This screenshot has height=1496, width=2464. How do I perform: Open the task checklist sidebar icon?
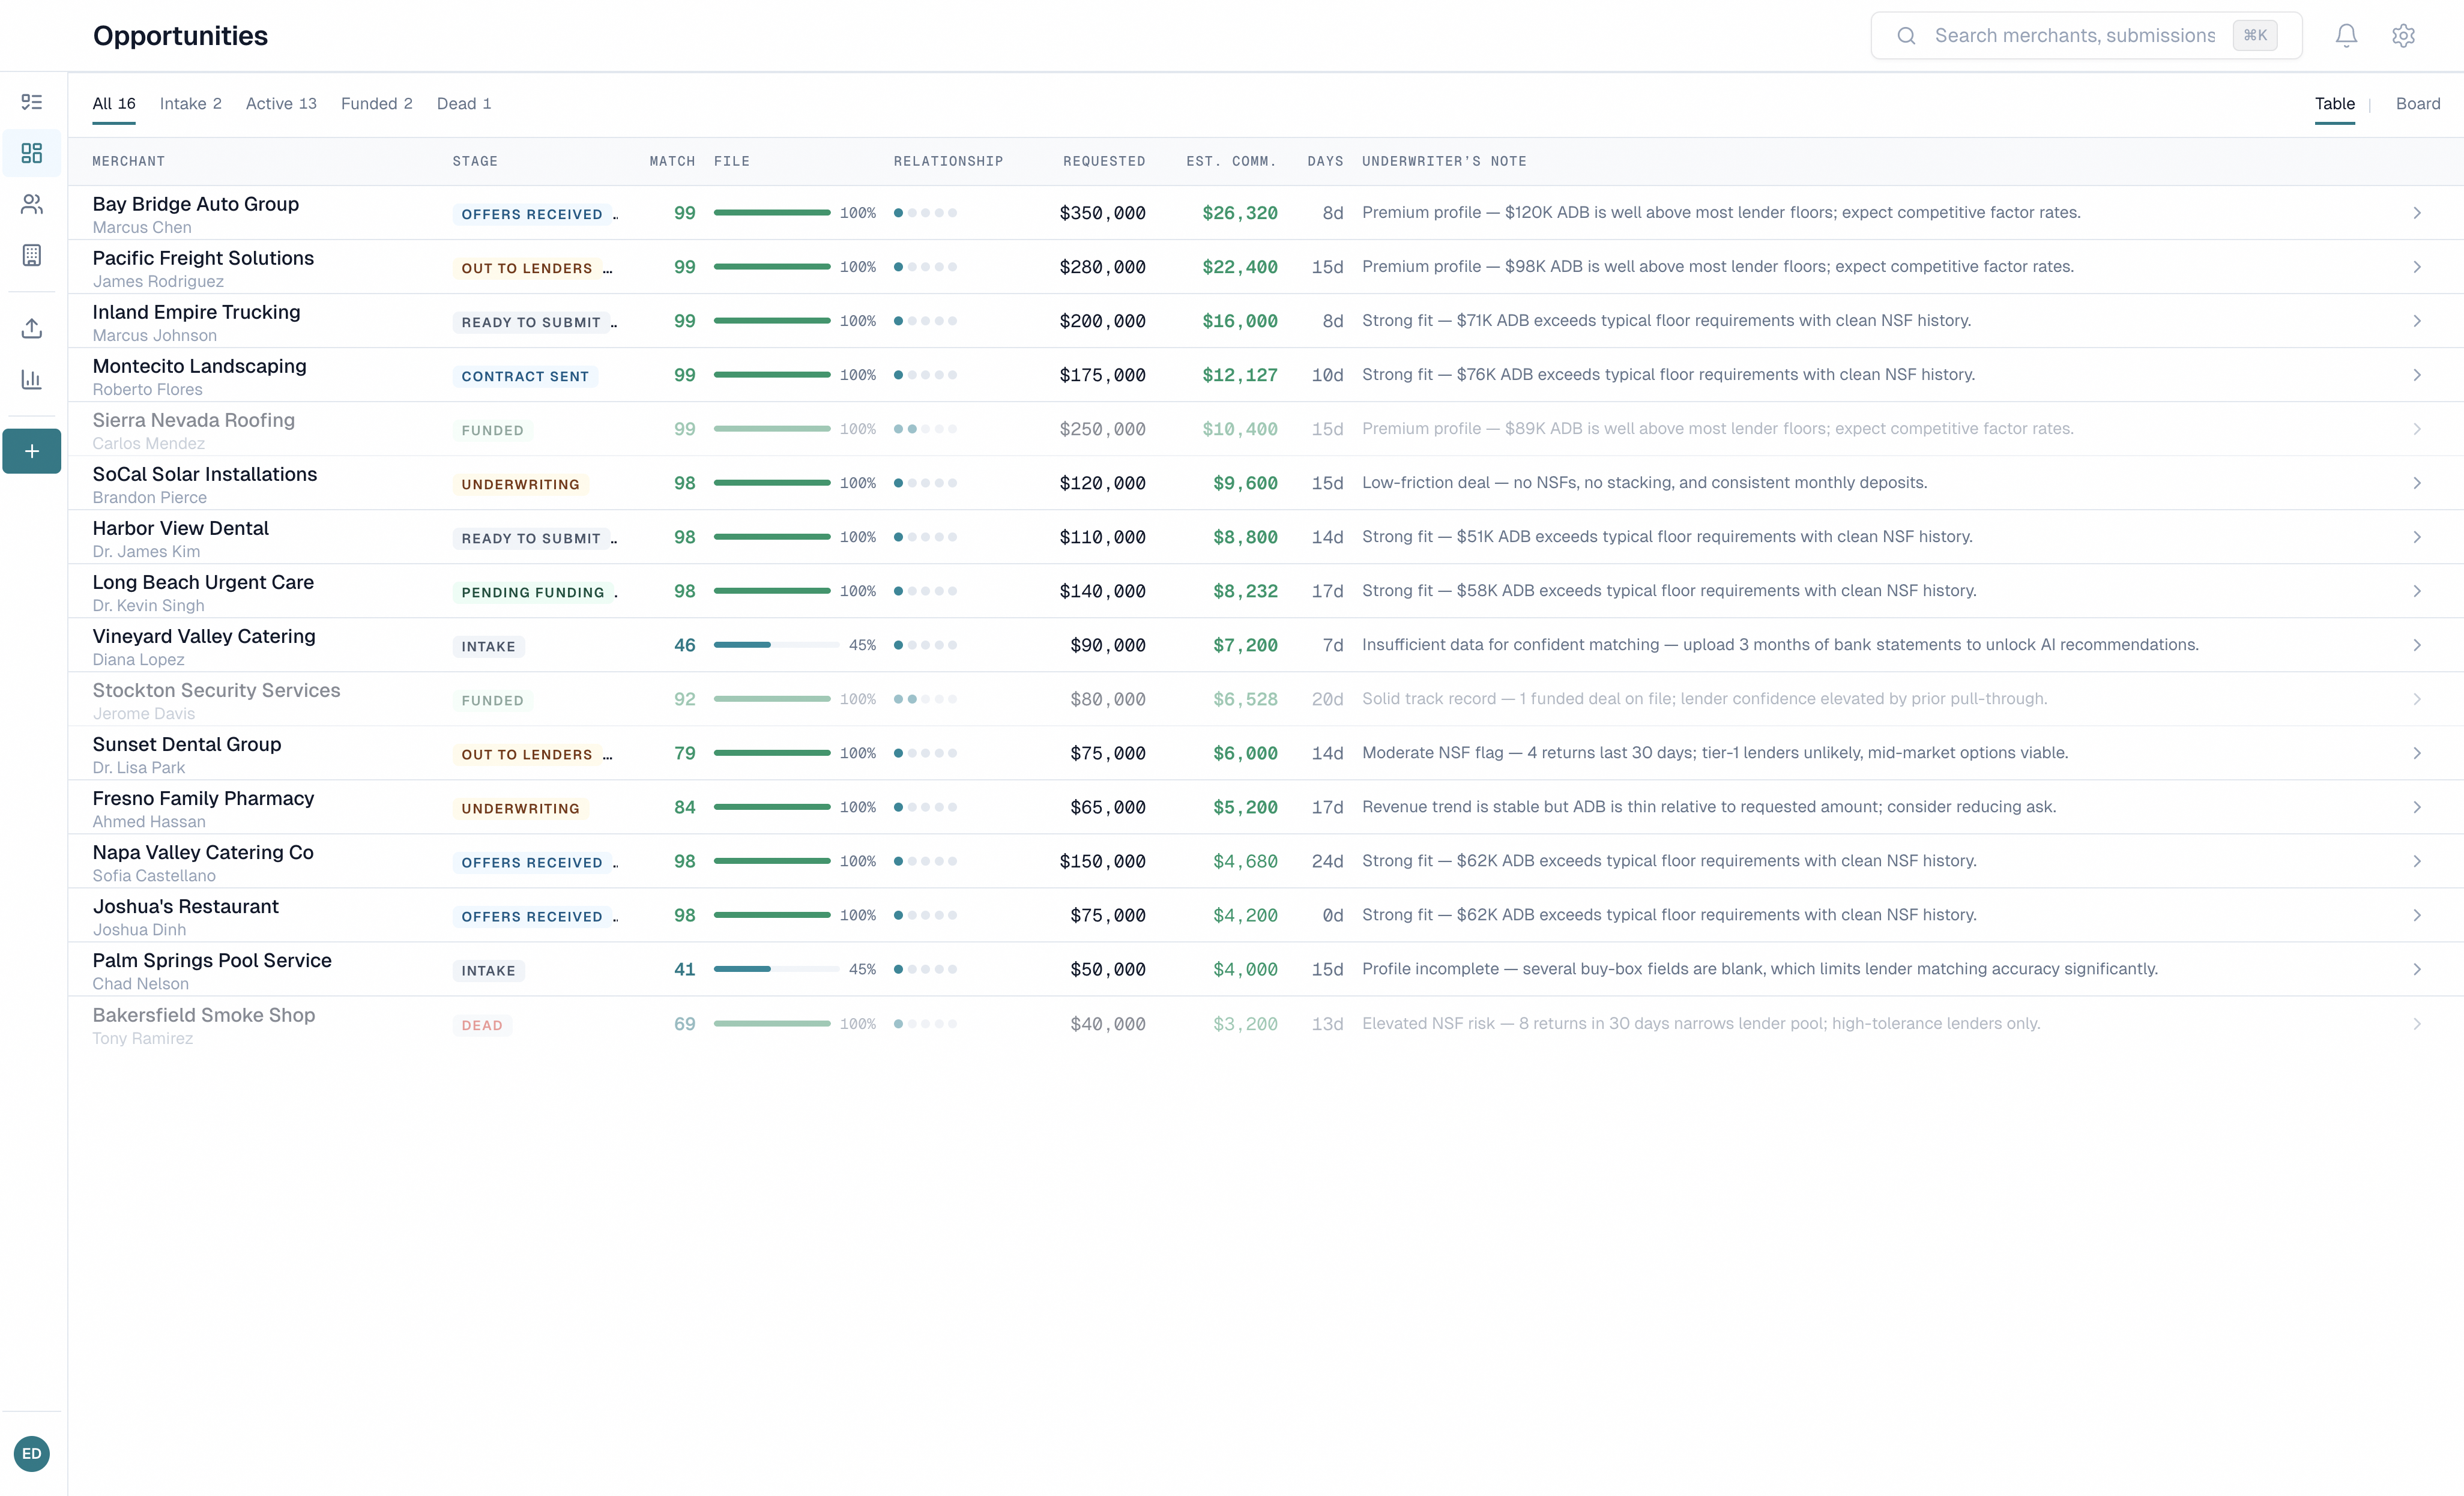[x=32, y=102]
